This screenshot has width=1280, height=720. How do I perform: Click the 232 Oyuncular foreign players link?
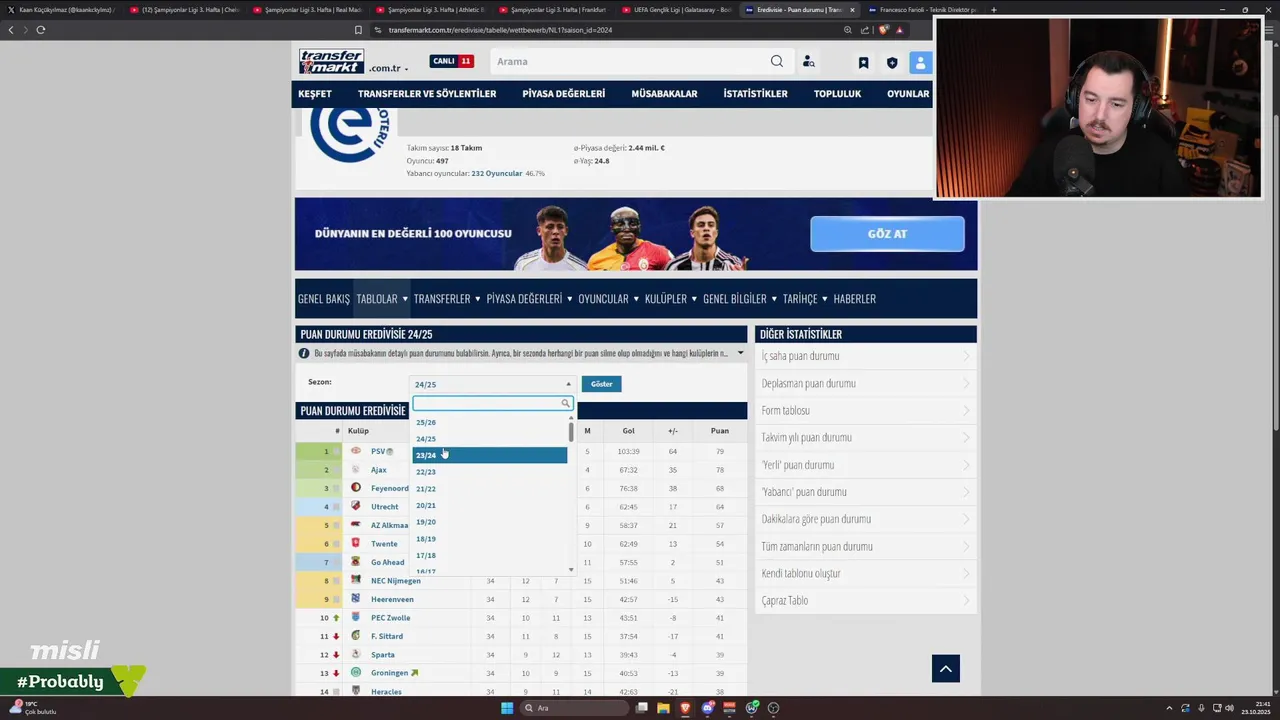497,173
